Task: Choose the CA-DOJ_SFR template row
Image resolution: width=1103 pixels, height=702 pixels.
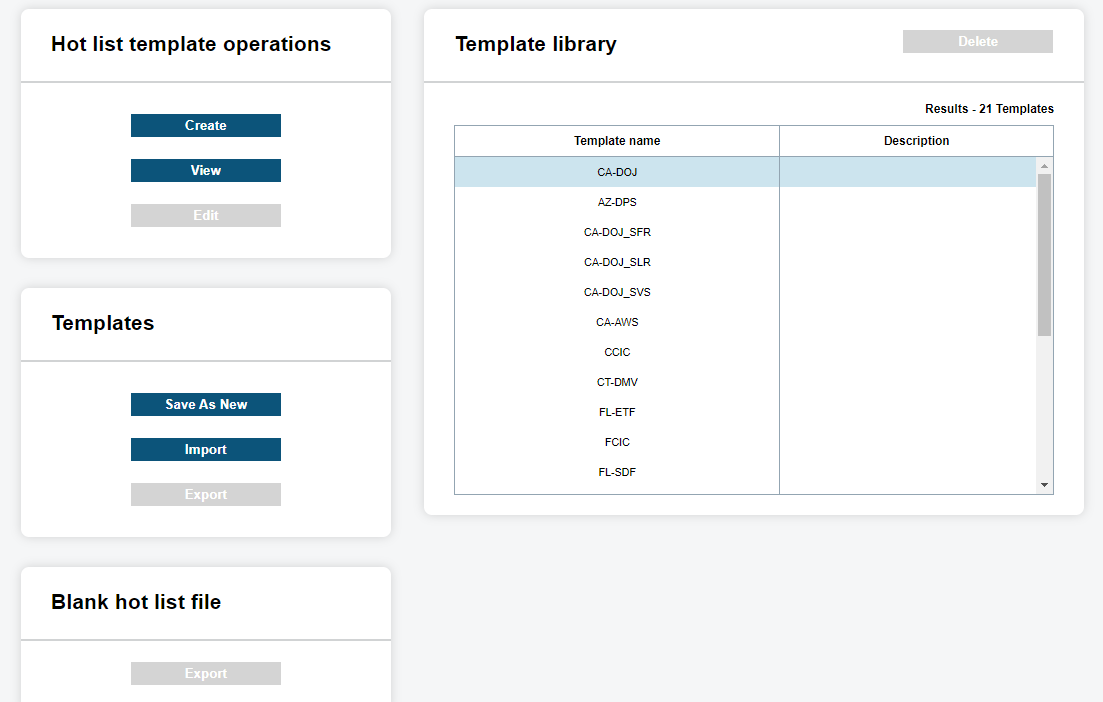Action: point(617,232)
